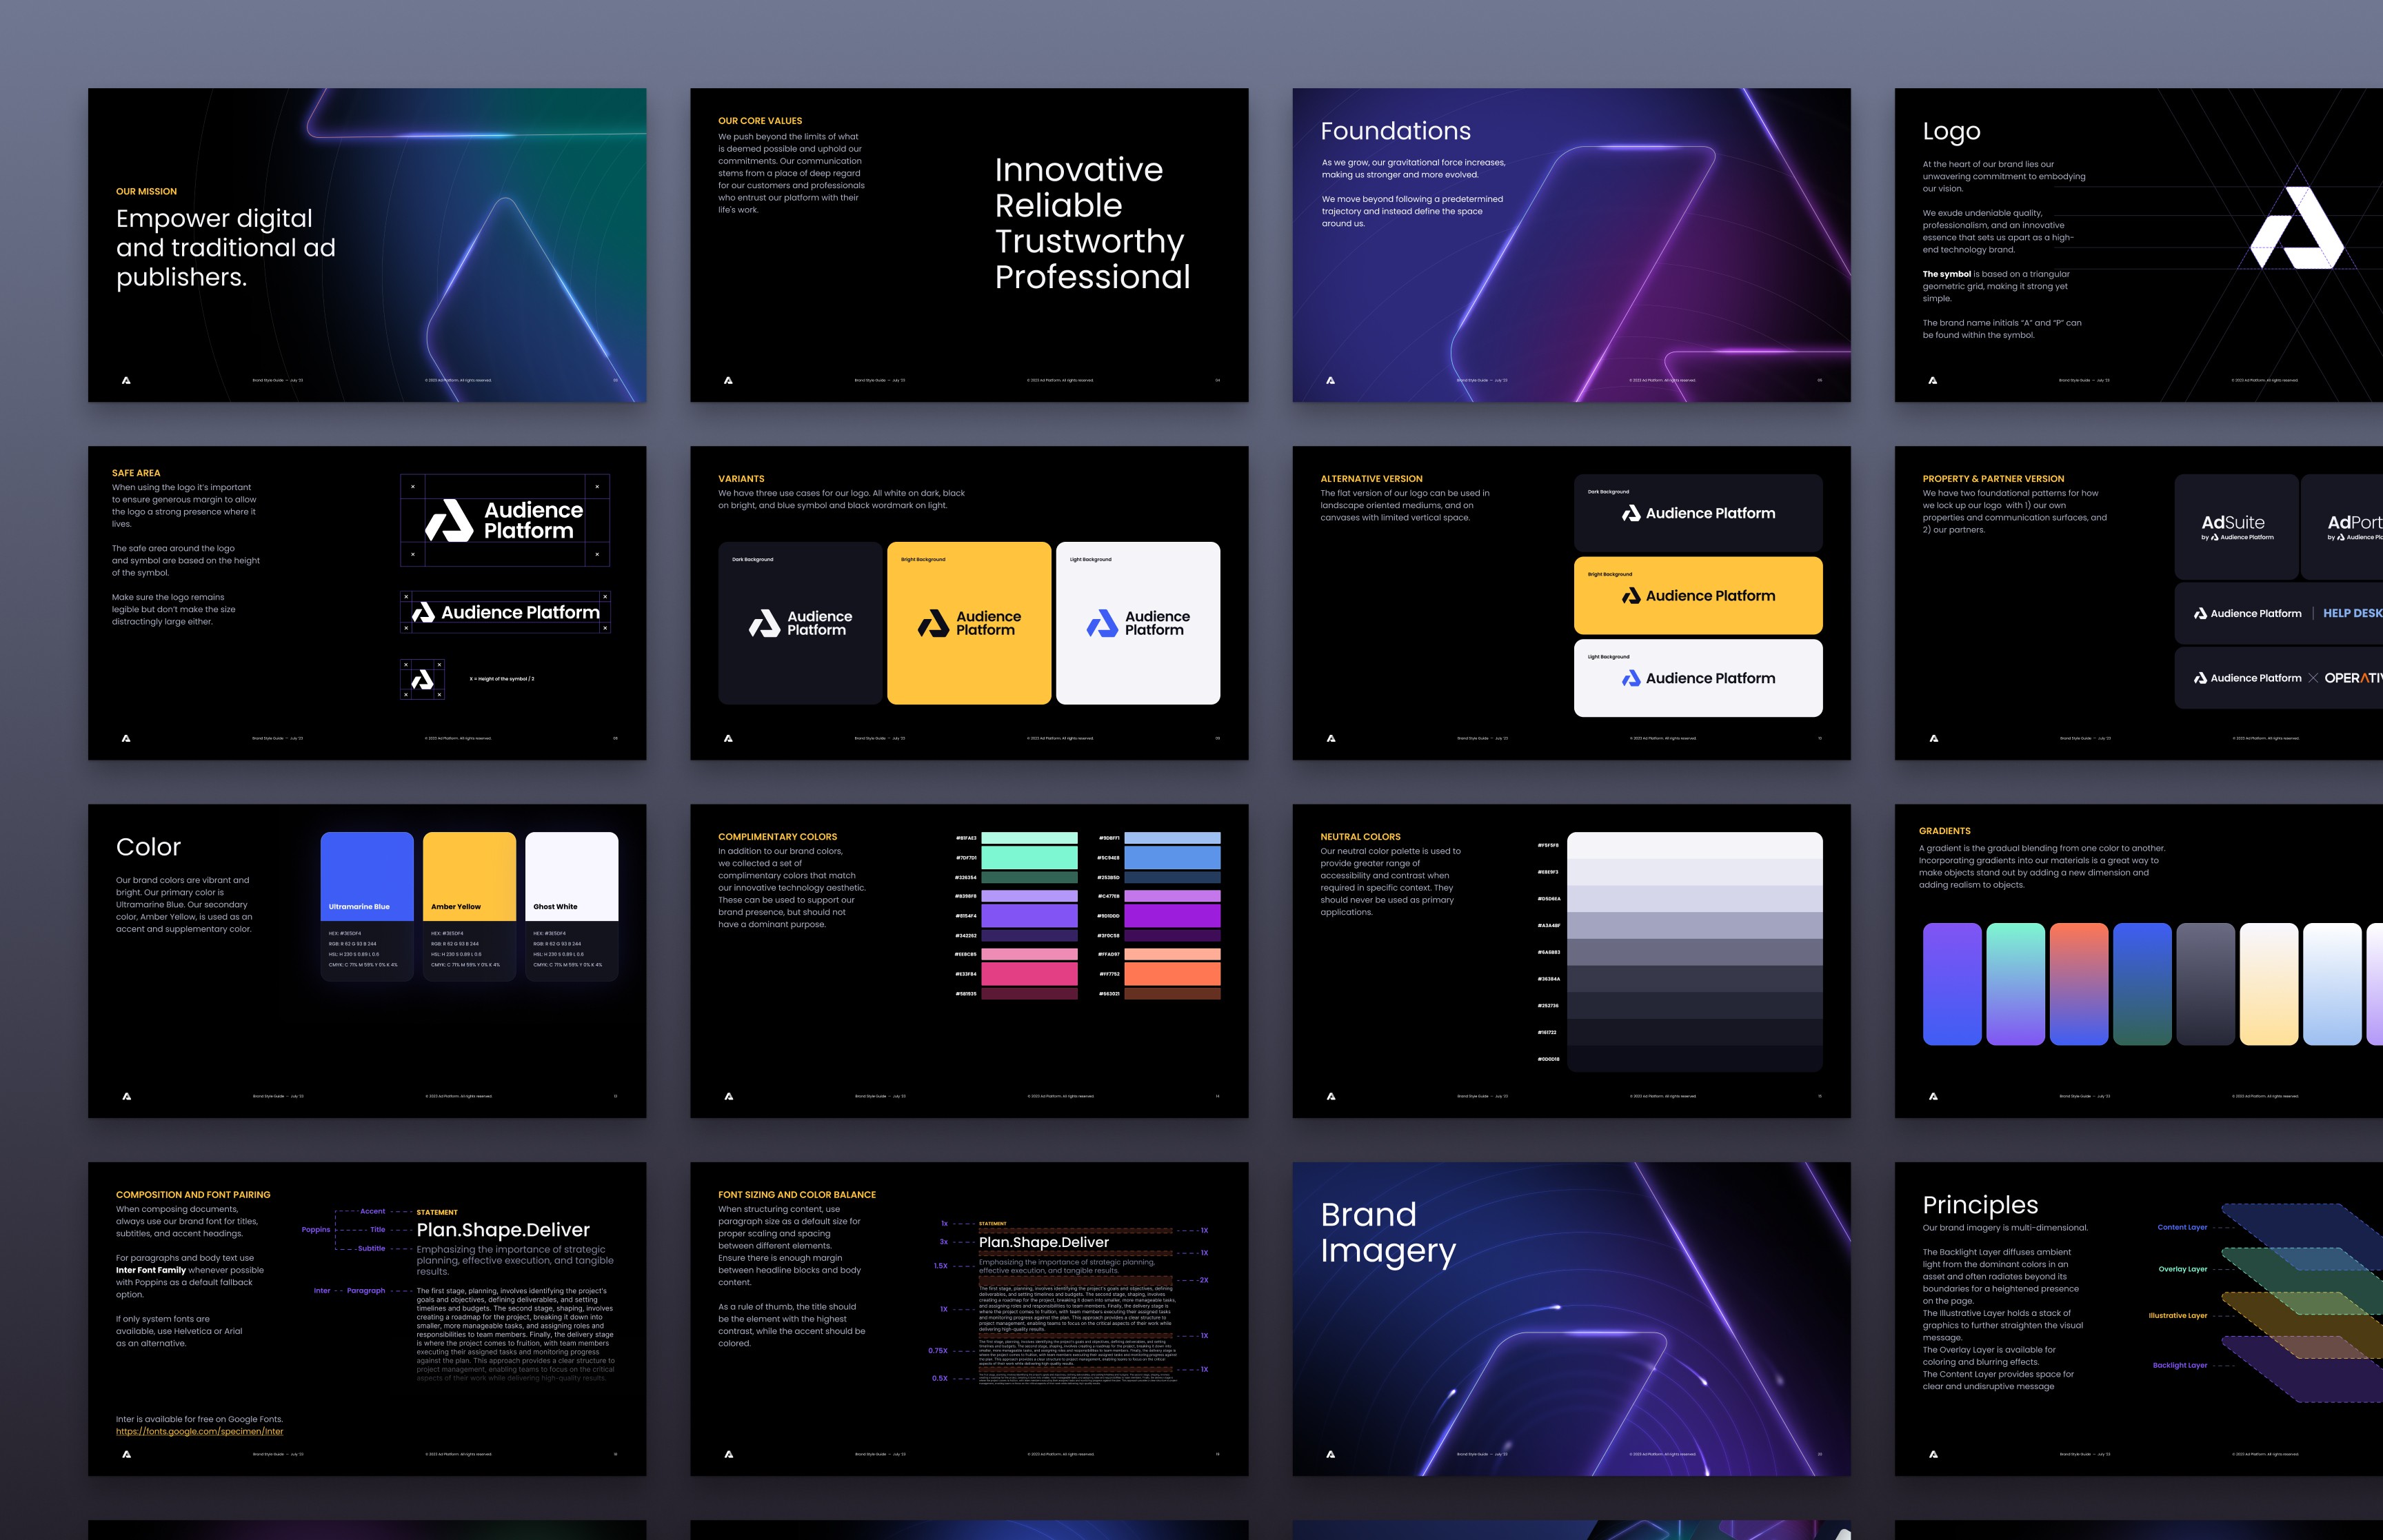Click the purple-to-blue gradient swatch

click(1951, 984)
